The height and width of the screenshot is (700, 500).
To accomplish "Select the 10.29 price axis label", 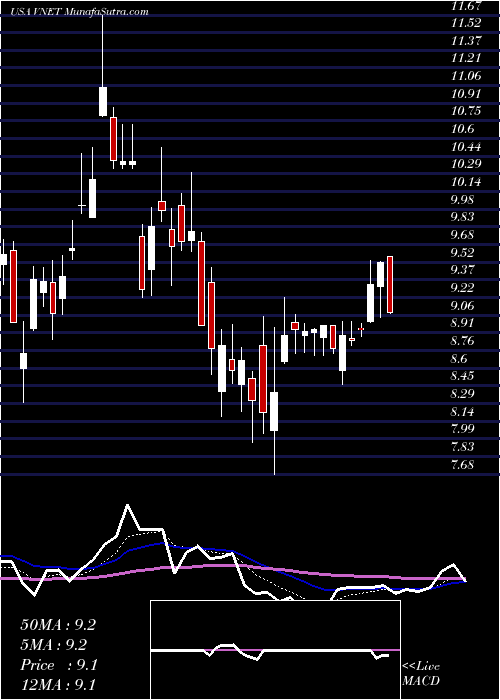I will point(466,165).
